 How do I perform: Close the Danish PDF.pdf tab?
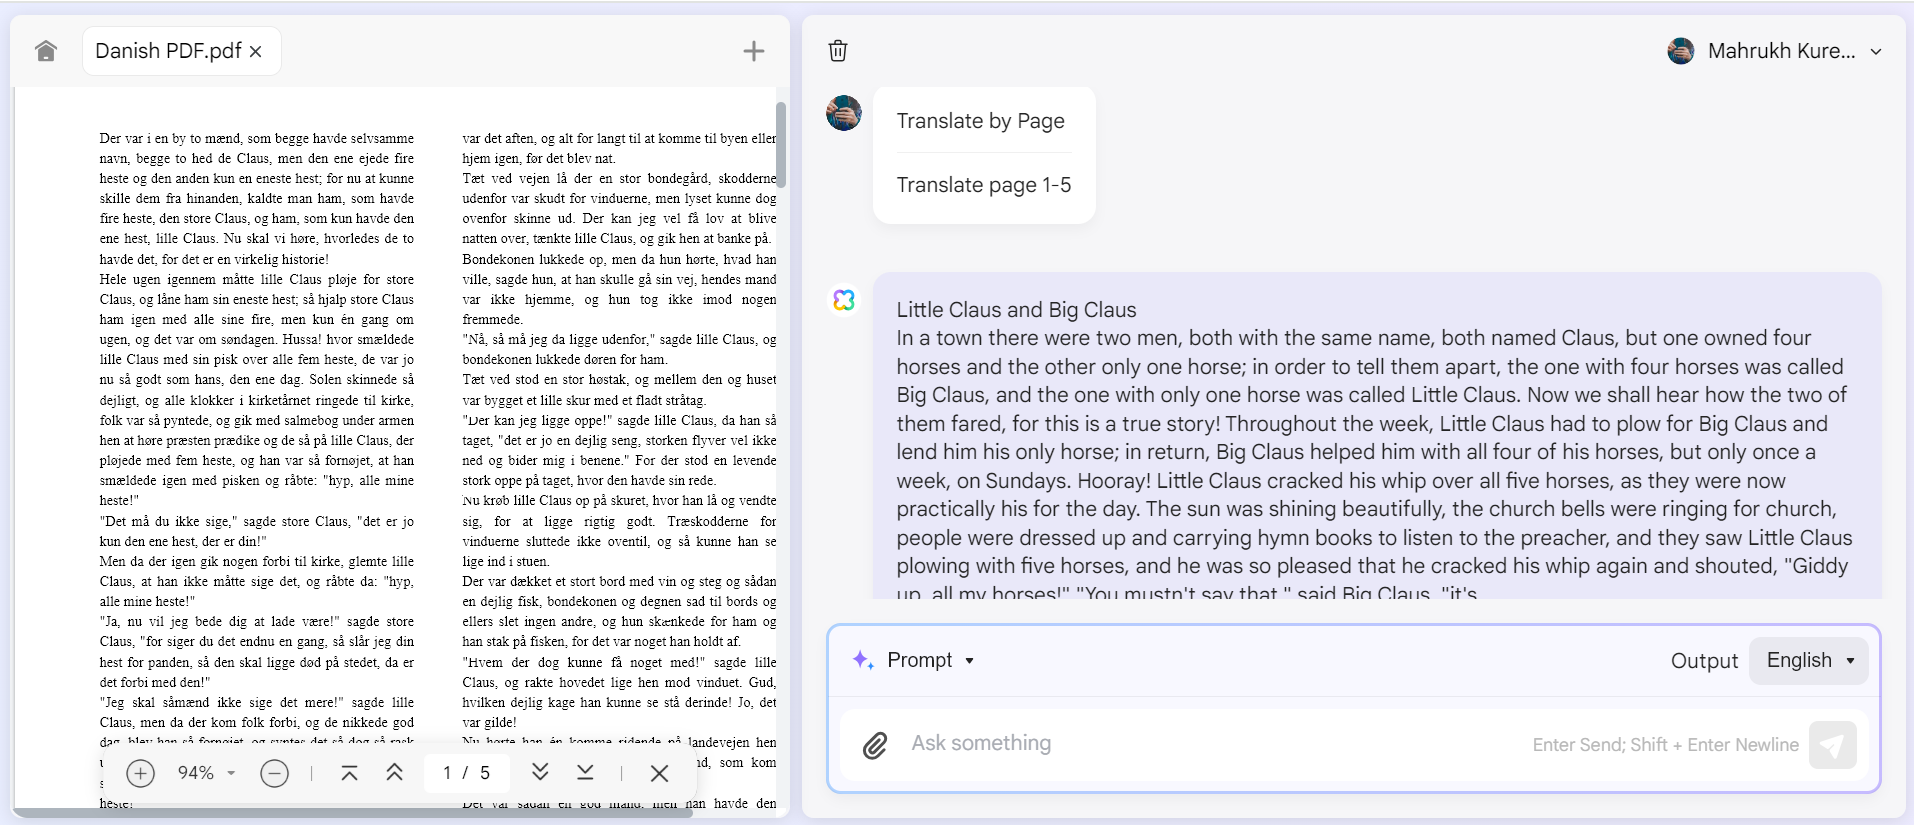(256, 51)
